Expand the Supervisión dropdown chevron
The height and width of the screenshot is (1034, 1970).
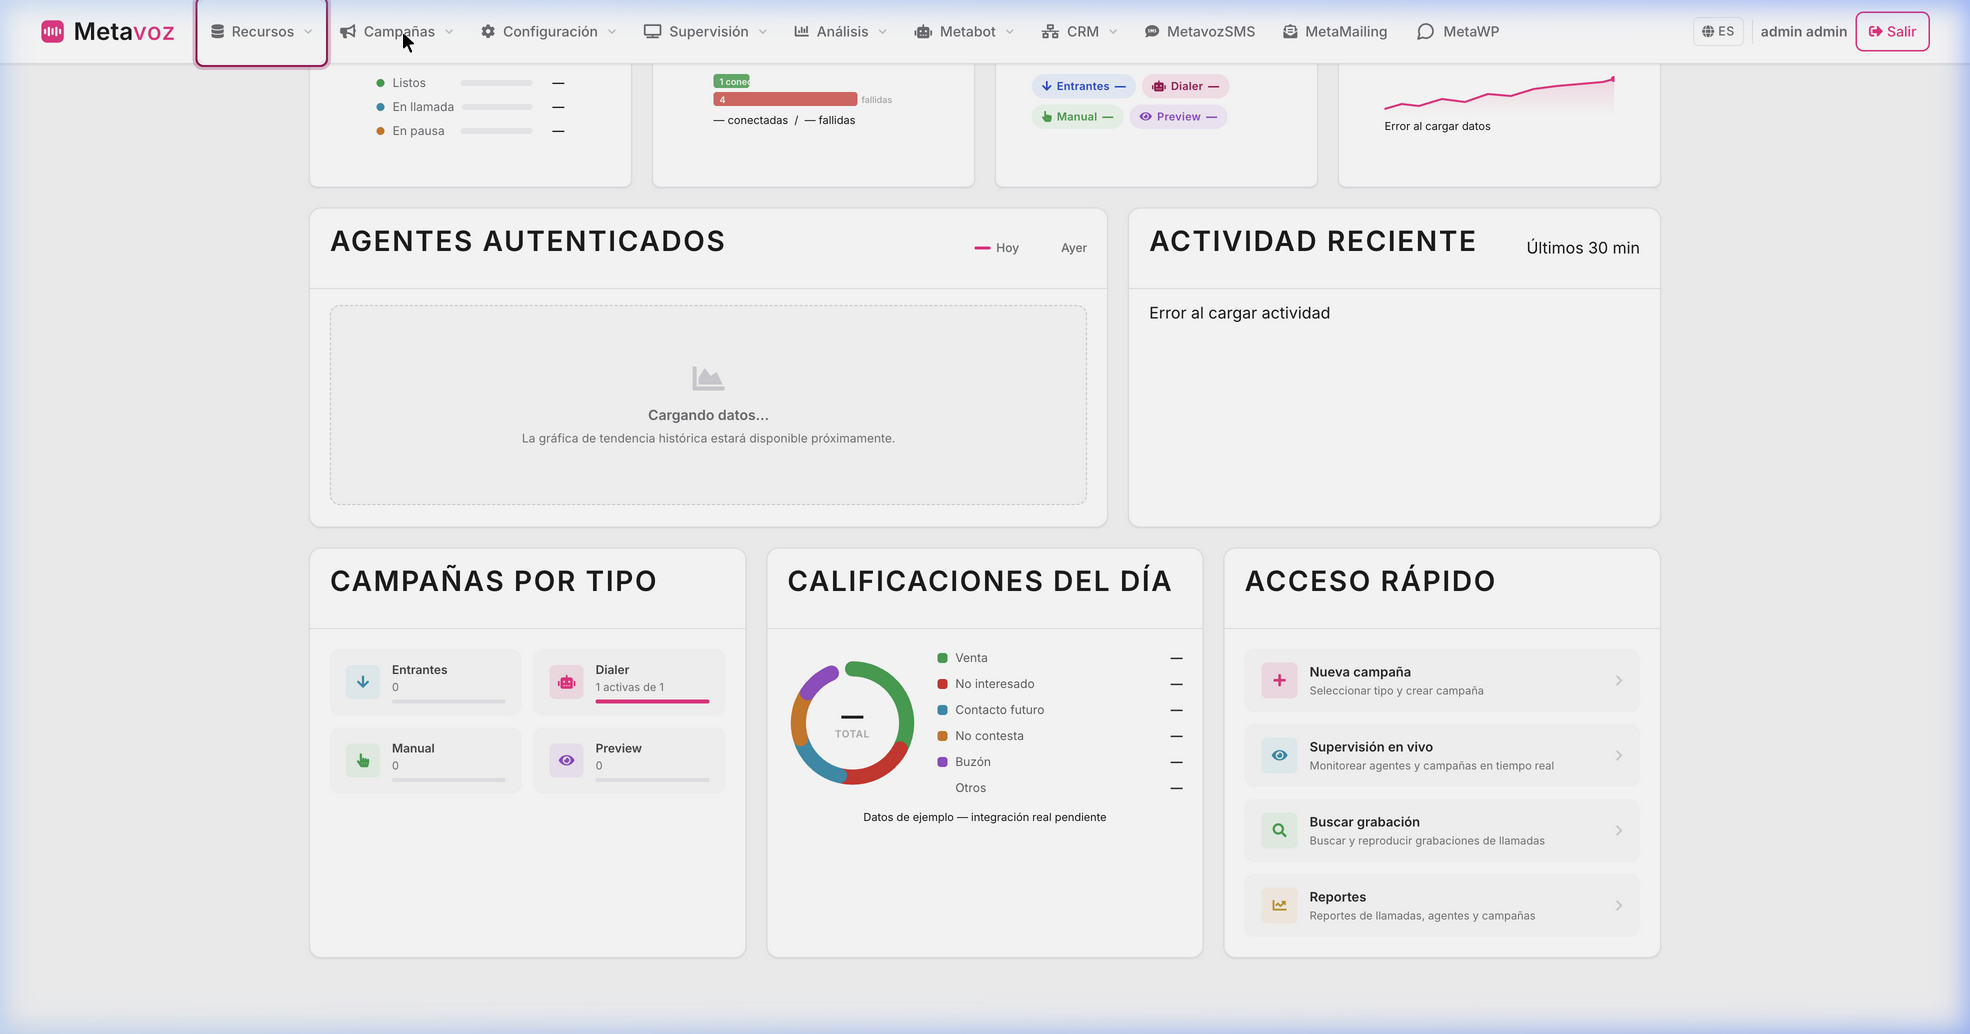[x=763, y=32]
